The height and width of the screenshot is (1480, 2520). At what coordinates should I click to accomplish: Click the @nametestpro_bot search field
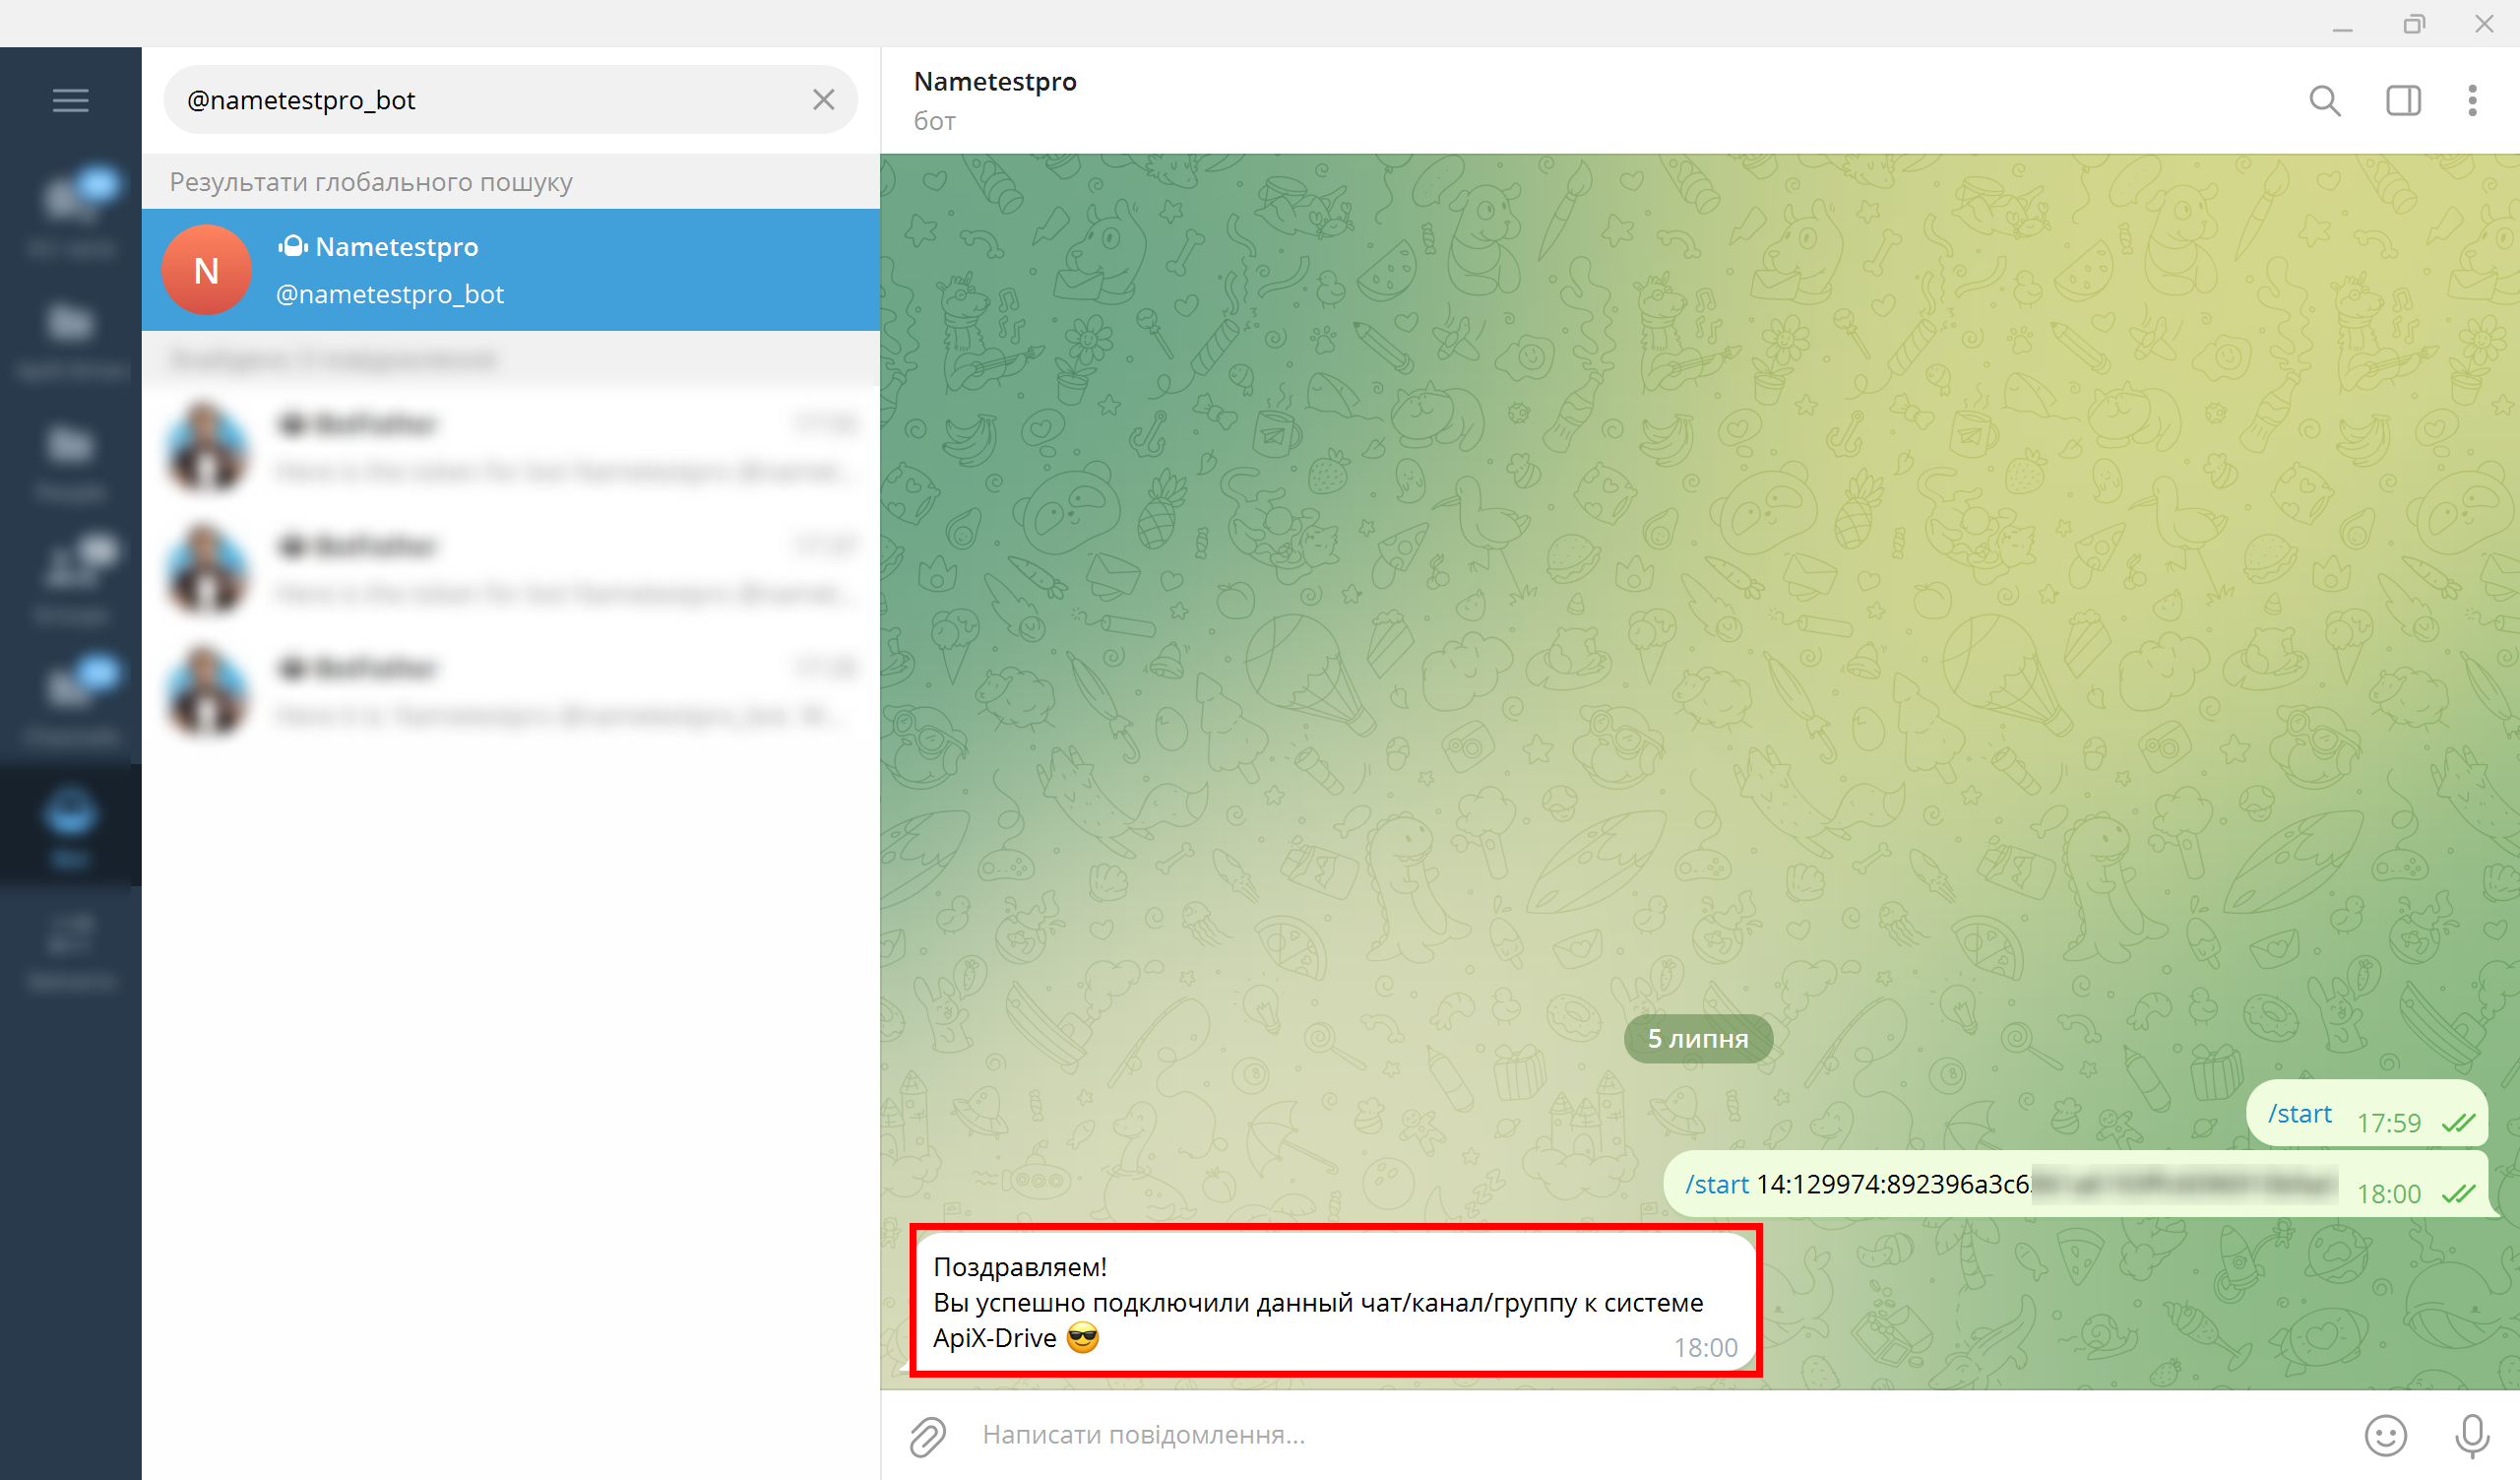tap(510, 100)
